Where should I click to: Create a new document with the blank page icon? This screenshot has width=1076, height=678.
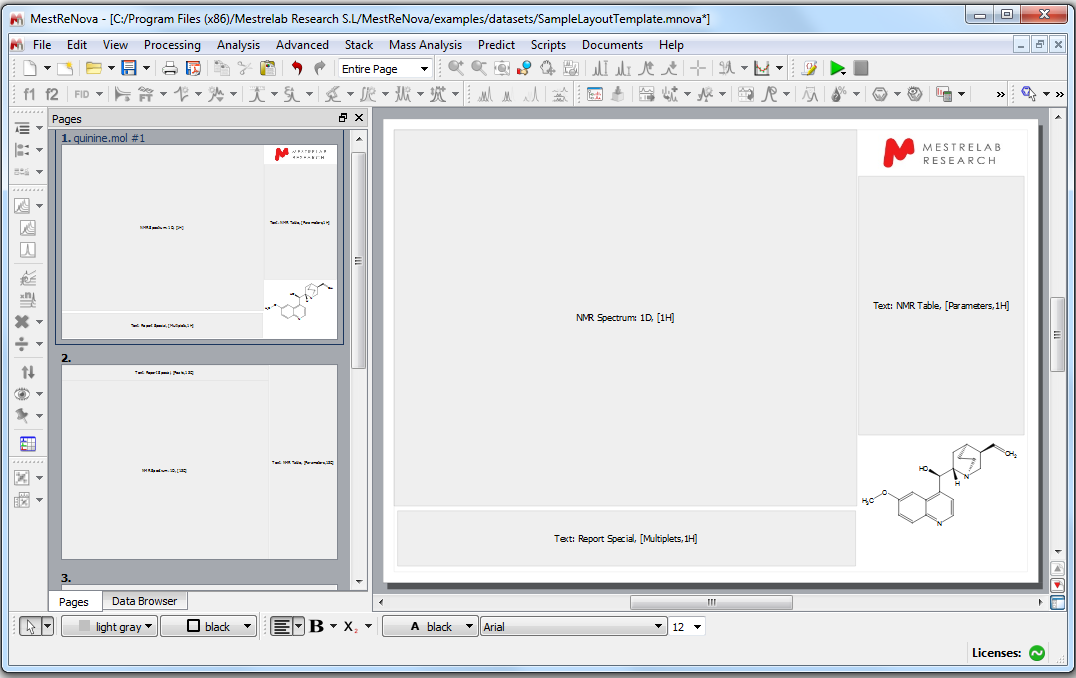(30, 68)
